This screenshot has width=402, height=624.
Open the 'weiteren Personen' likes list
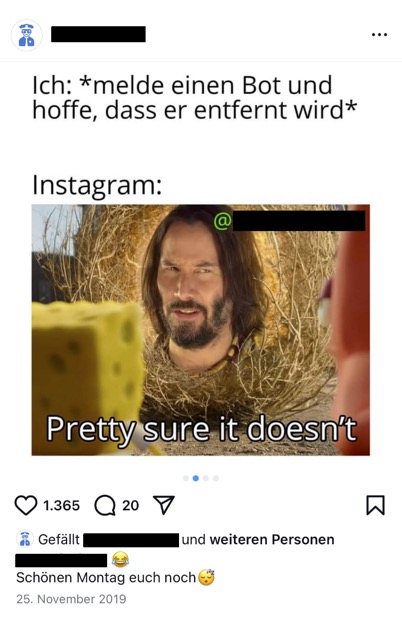tap(272, 540)
